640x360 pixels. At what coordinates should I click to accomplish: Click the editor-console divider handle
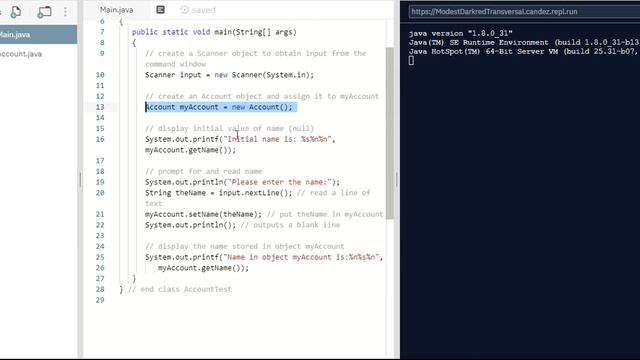coord(396,180)
